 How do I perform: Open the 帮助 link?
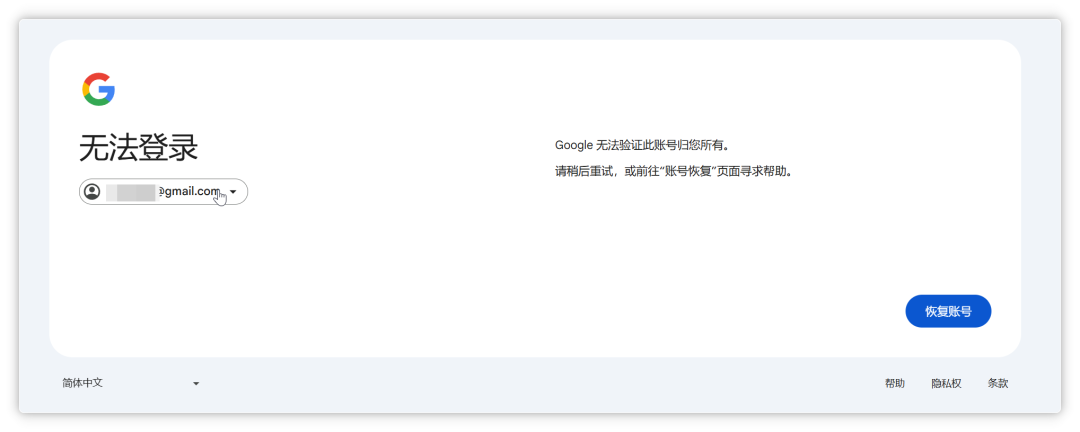pyautogui.click(x=895, y=384)
